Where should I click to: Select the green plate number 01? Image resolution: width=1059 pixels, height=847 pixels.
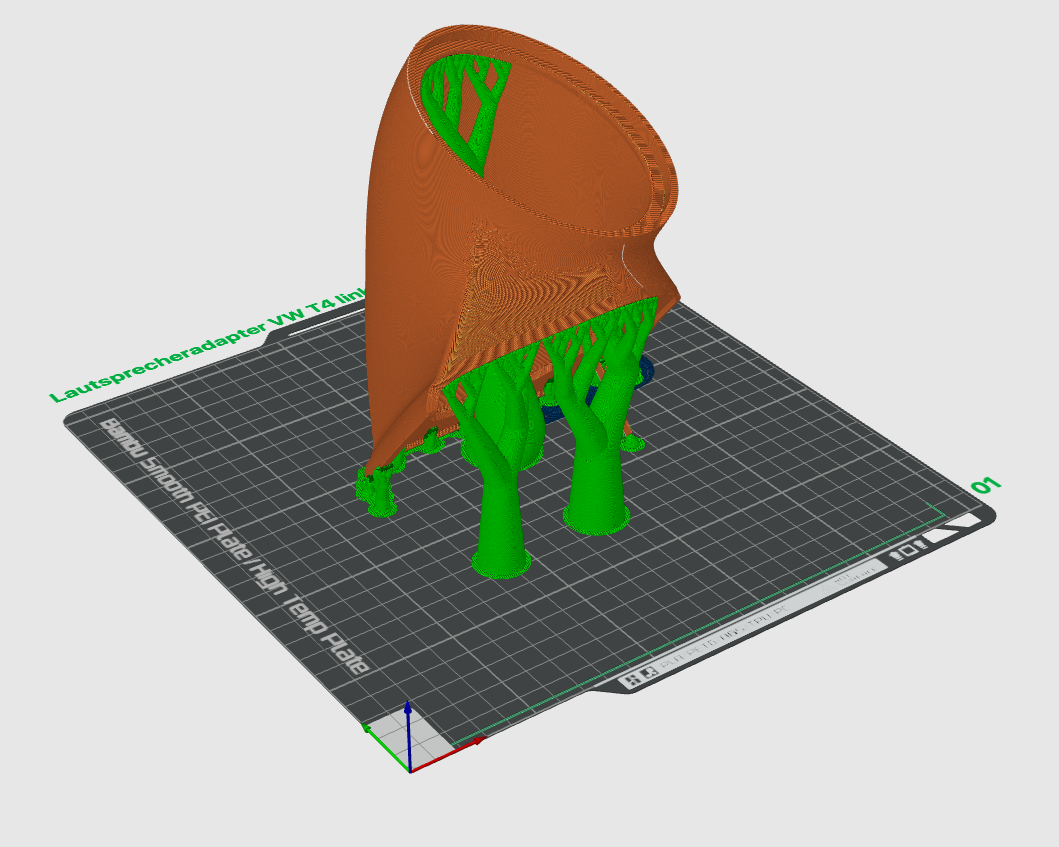986,486
